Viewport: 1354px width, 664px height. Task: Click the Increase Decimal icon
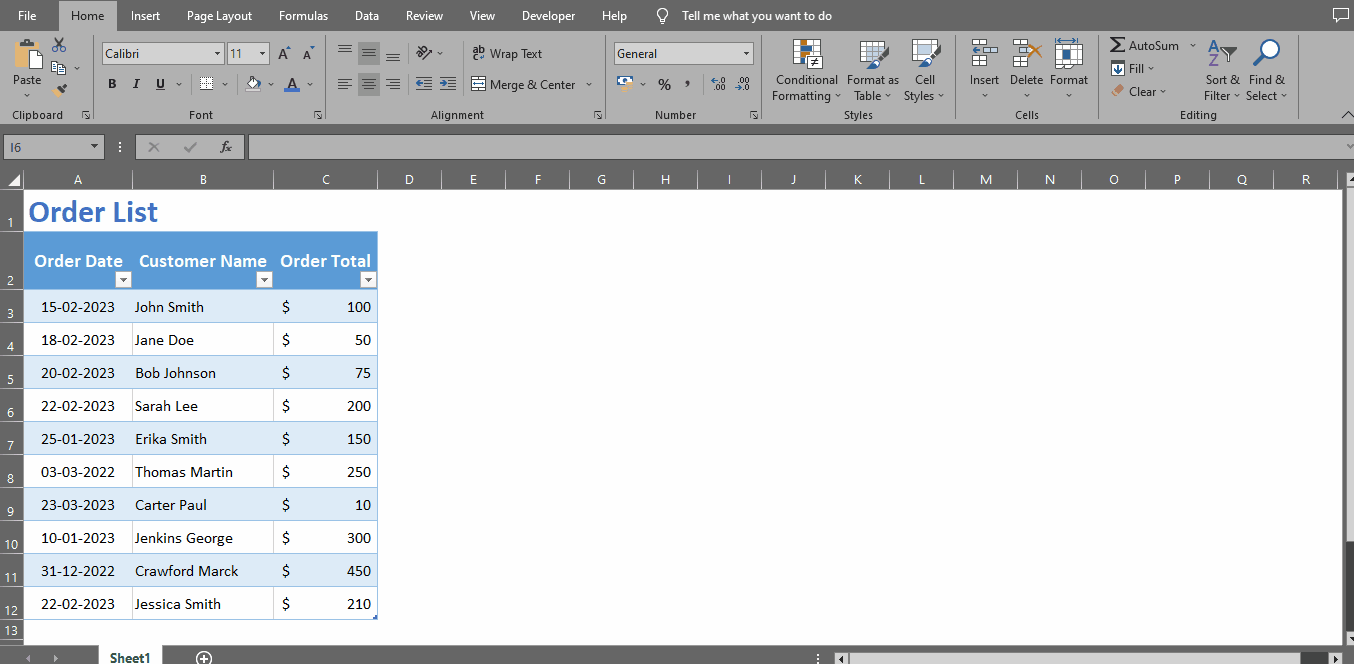(x=718, y=84)
